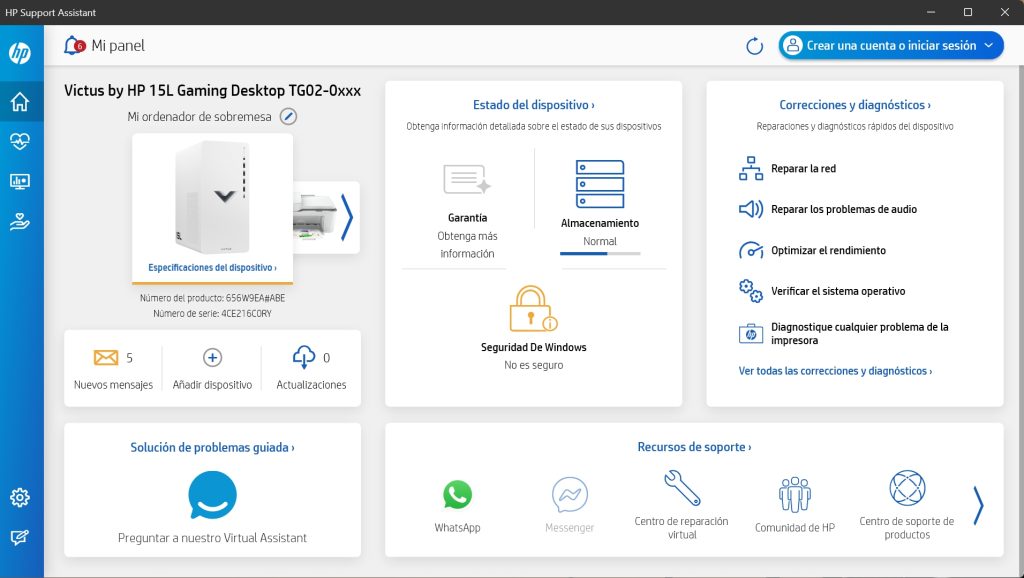
Task: Select the printer device thumbnail
Action: [x=316, y=217]
